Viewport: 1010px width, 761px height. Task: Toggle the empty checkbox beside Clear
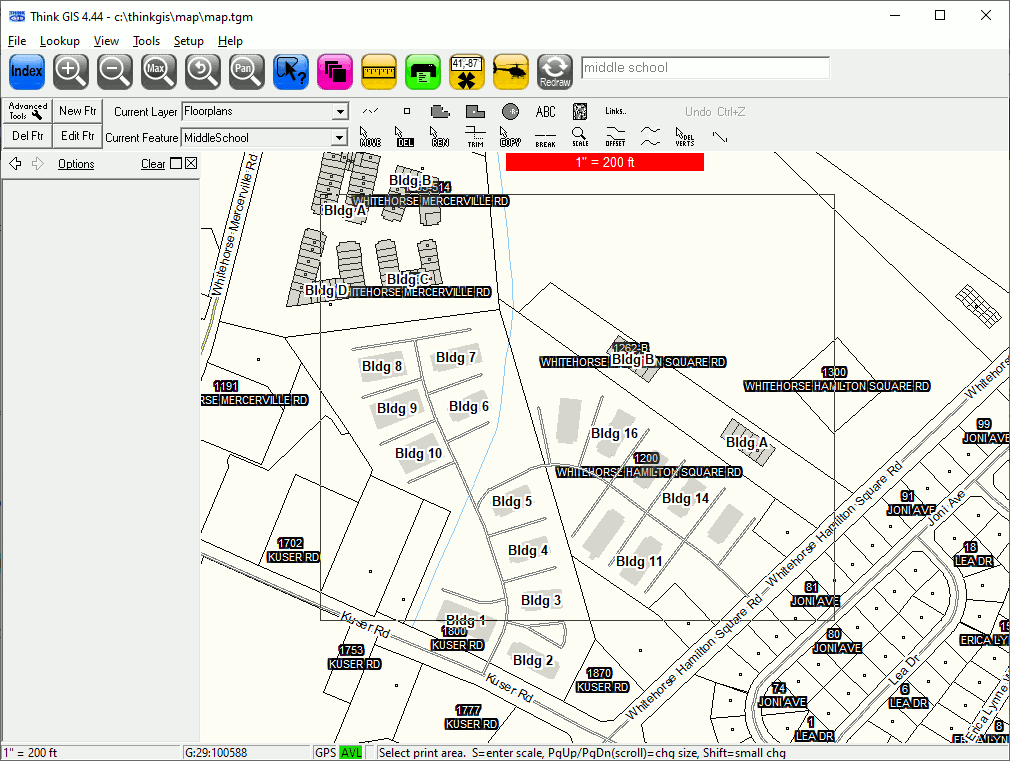176,164
